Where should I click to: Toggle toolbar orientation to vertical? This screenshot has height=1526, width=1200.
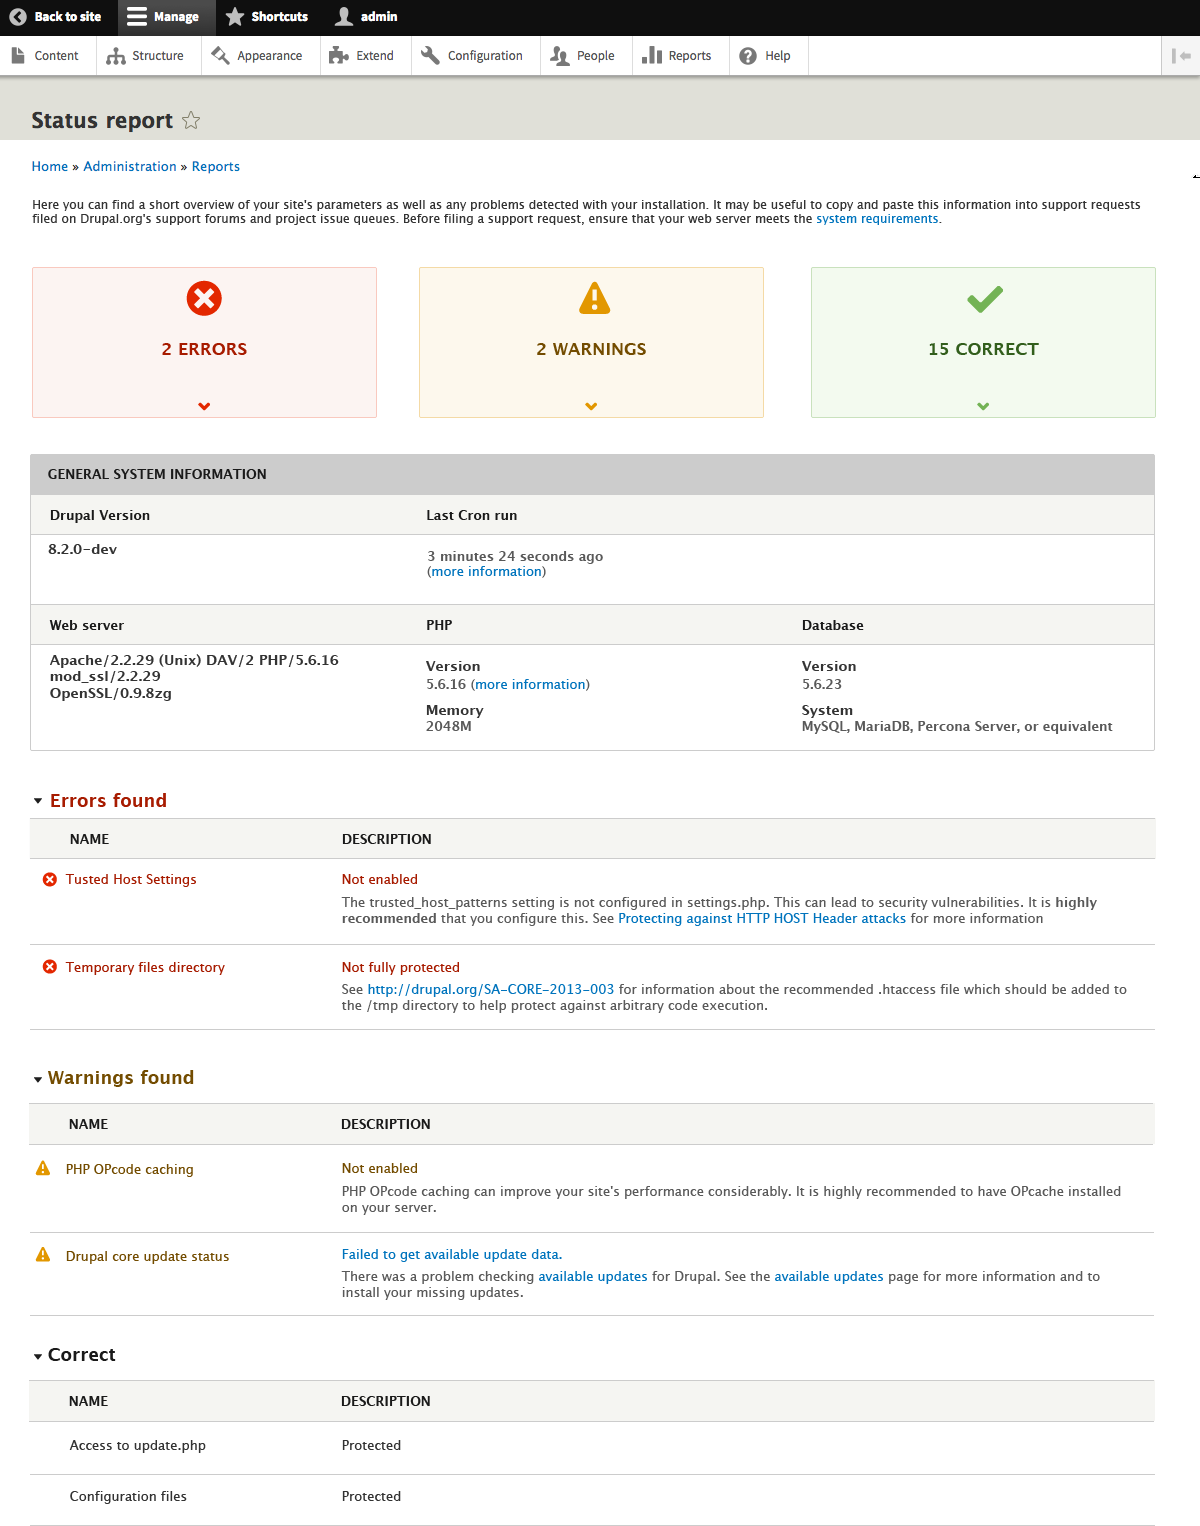click(x=1181, y=56)
